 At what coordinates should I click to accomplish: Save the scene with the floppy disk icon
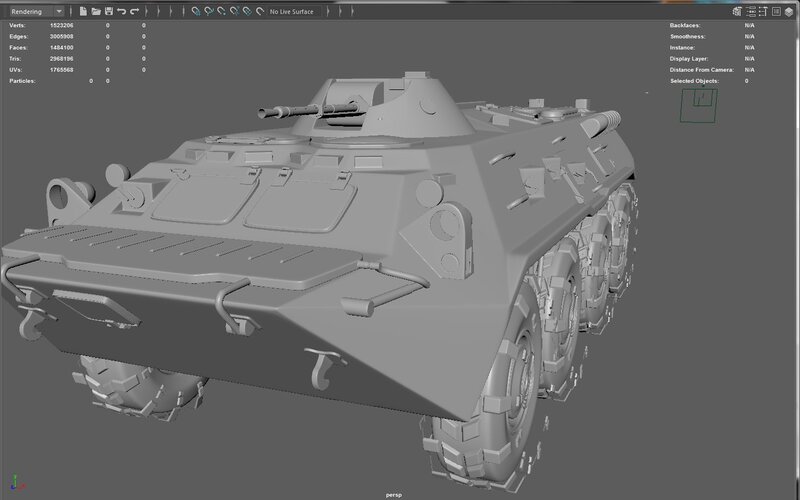point(108,11)
